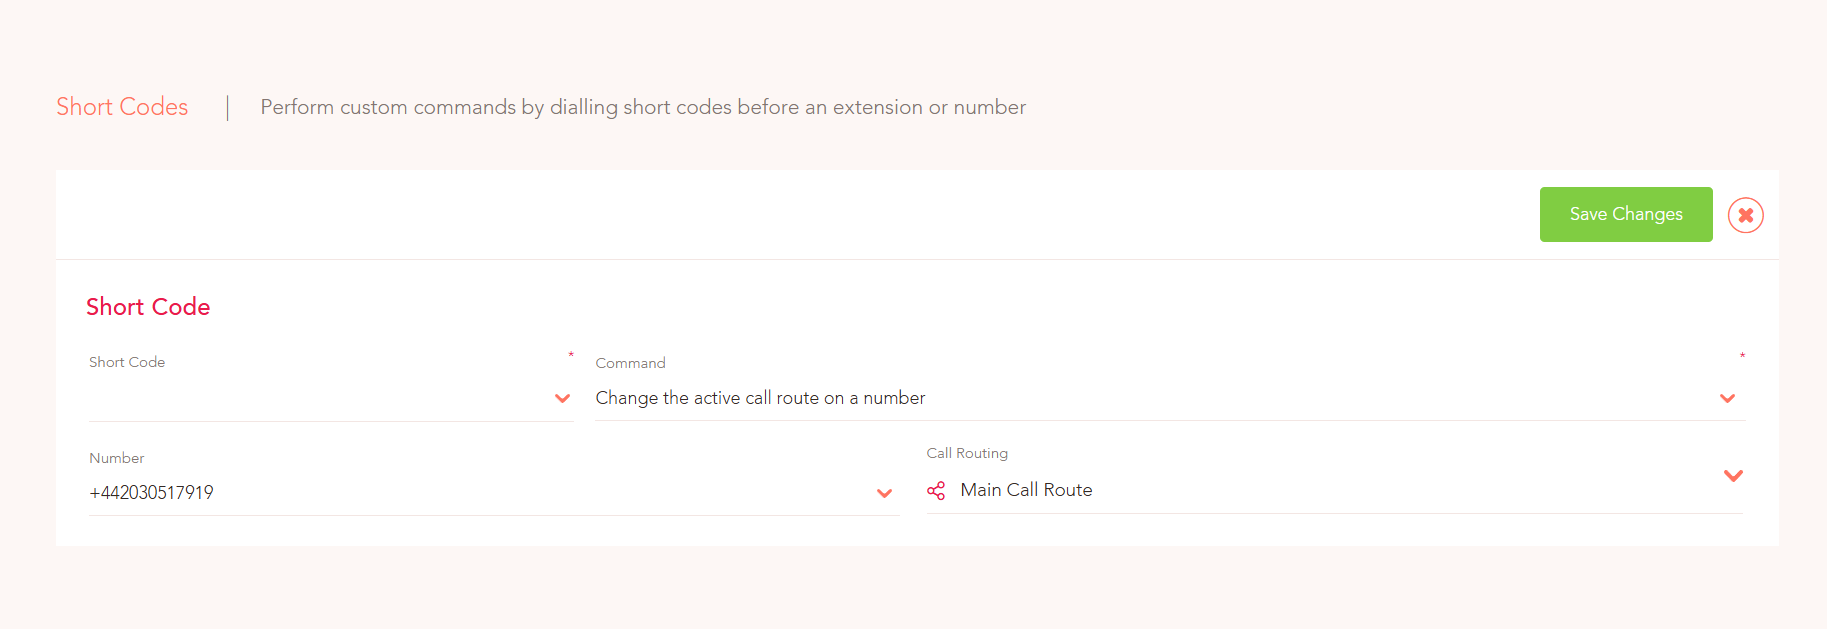Open the Command dropdown arrow

1727,398
